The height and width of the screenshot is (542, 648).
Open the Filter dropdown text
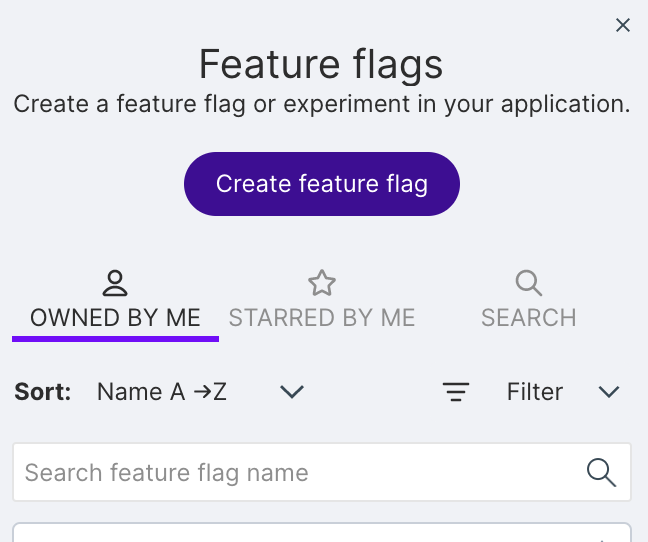[x=535, y=392]
